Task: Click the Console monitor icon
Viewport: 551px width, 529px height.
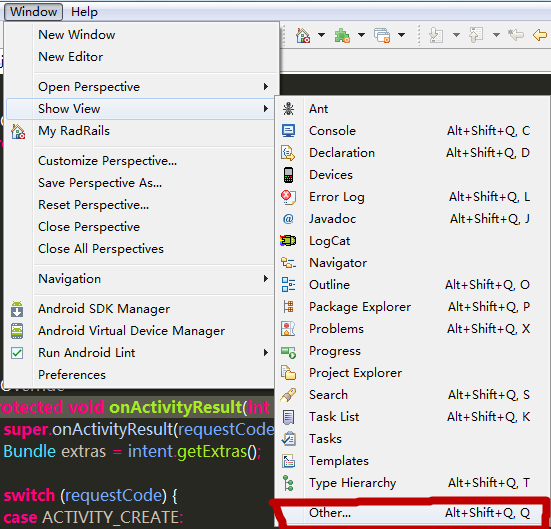Action: click(289, 131)
